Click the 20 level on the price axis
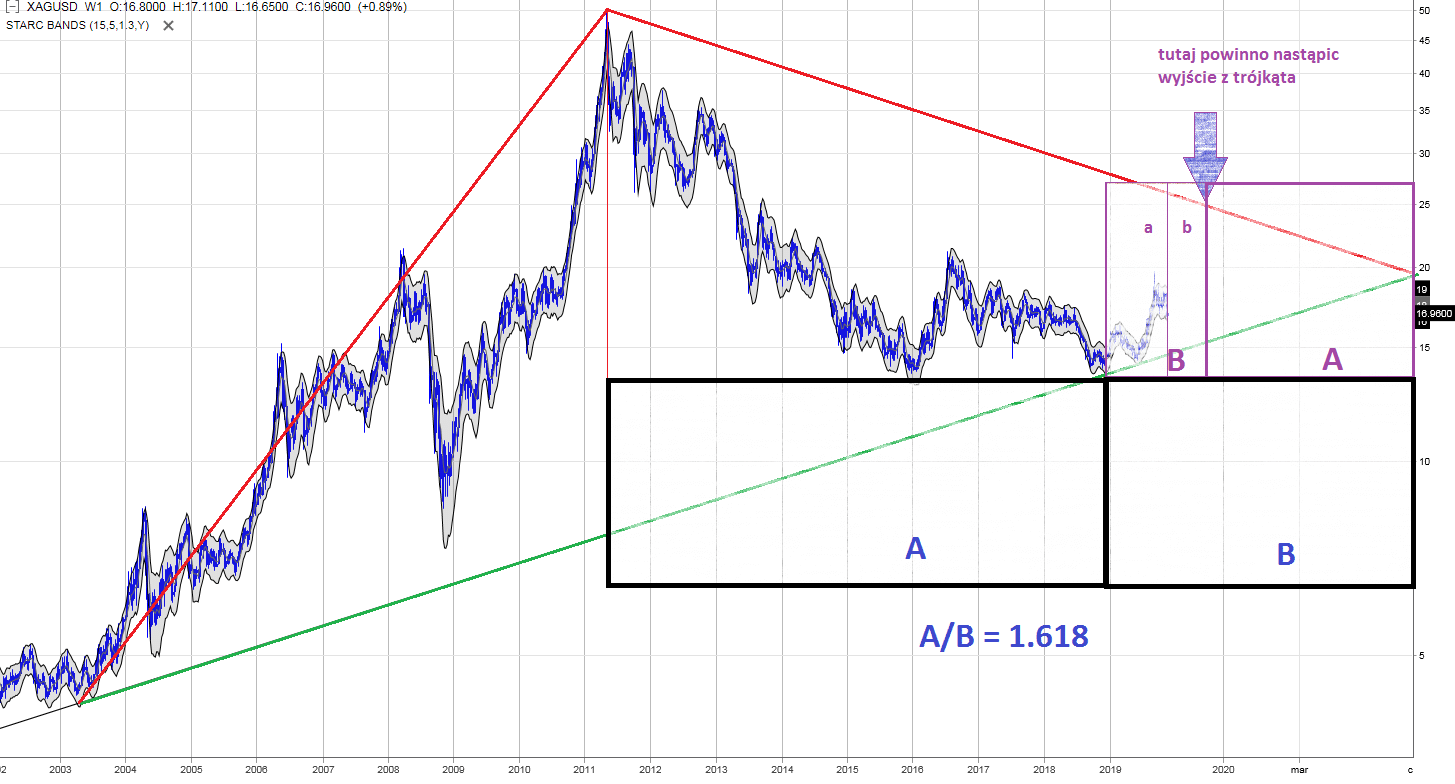This screenshot has height=784, width=1455. pyautogui.click(x=1423, y=267)
